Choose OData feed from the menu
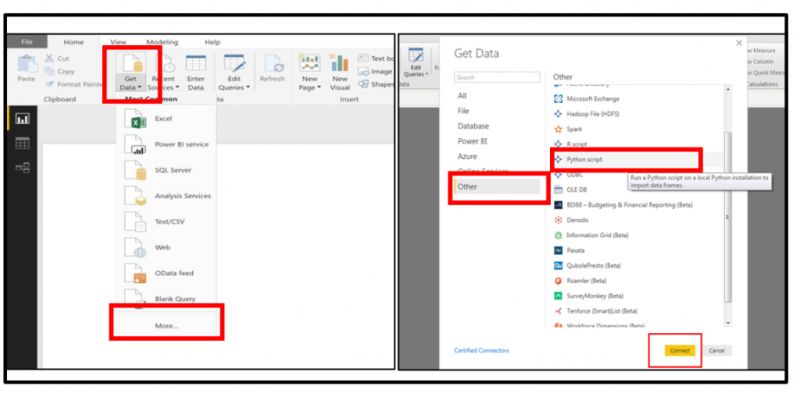Screen dimensions: 800x393 point(167,273)
